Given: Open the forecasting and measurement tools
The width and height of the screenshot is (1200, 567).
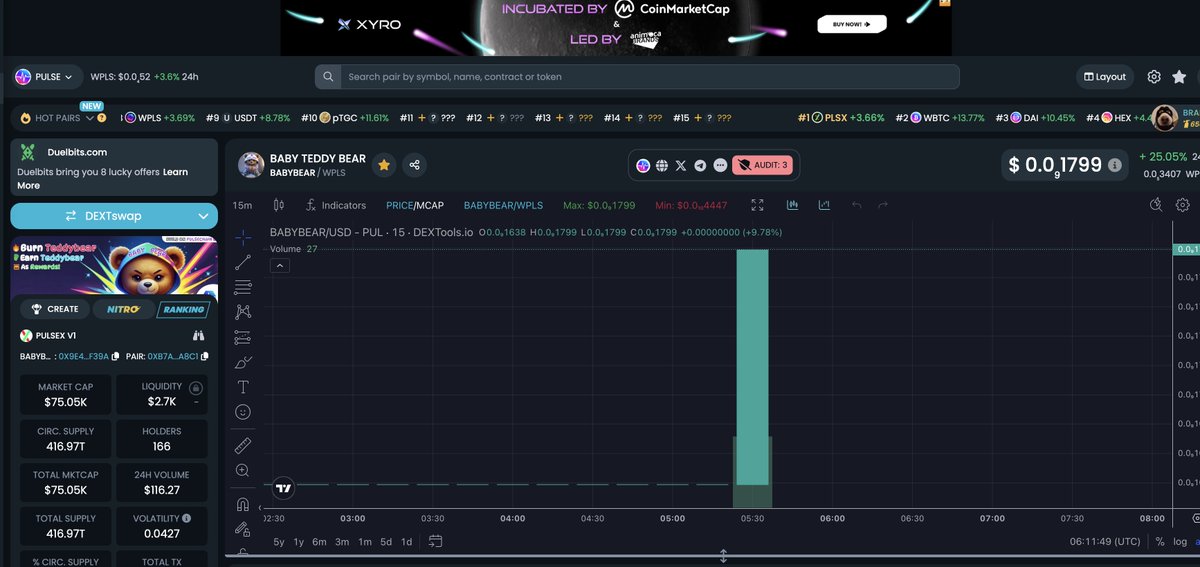Looking at the screenshot, I should [x=243, y=338].
